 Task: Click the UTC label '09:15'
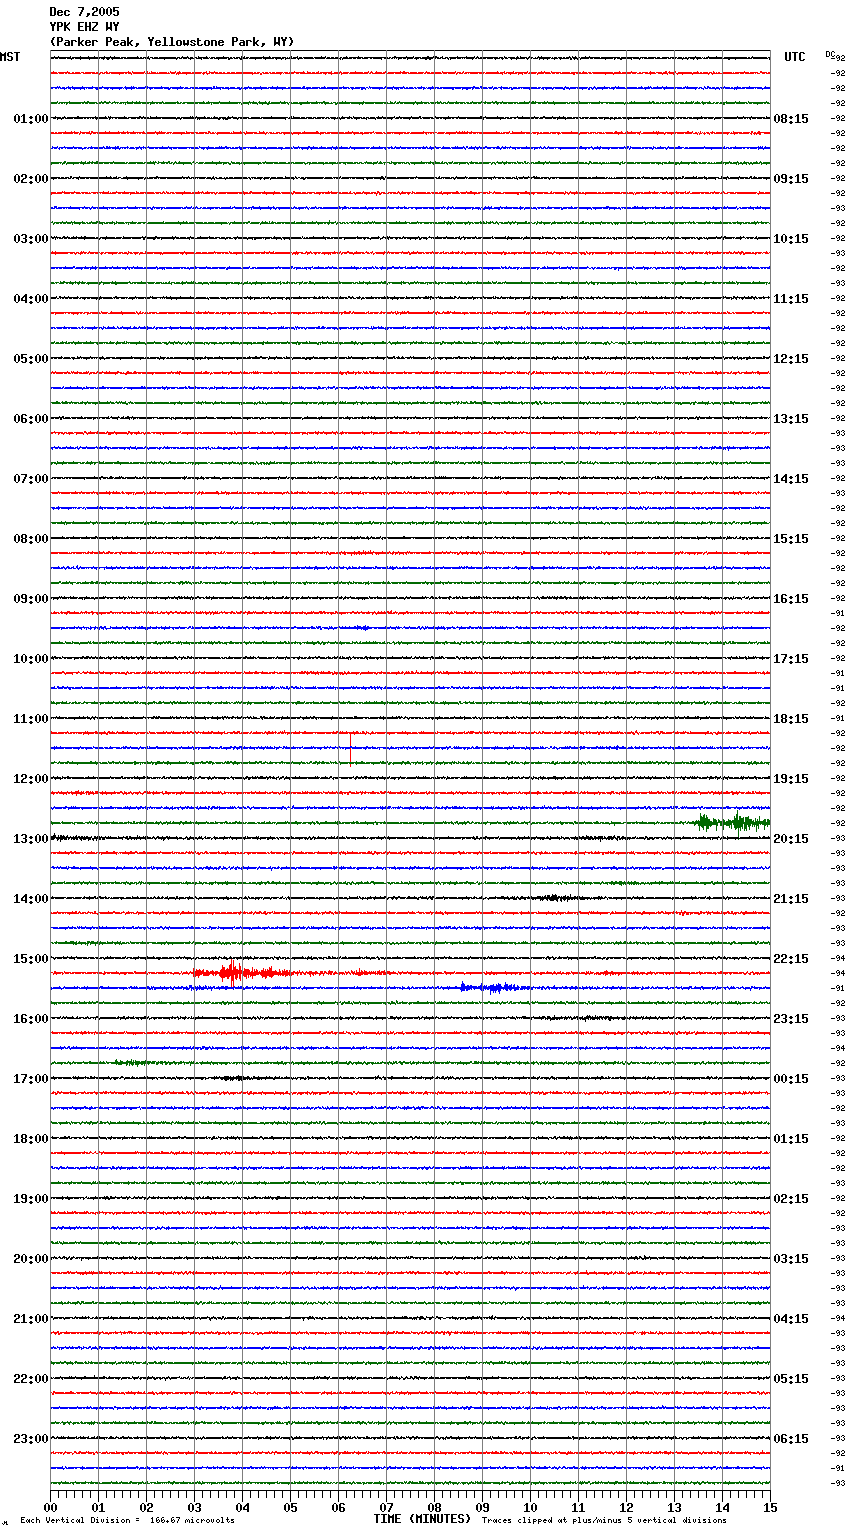tap(791, 179)
